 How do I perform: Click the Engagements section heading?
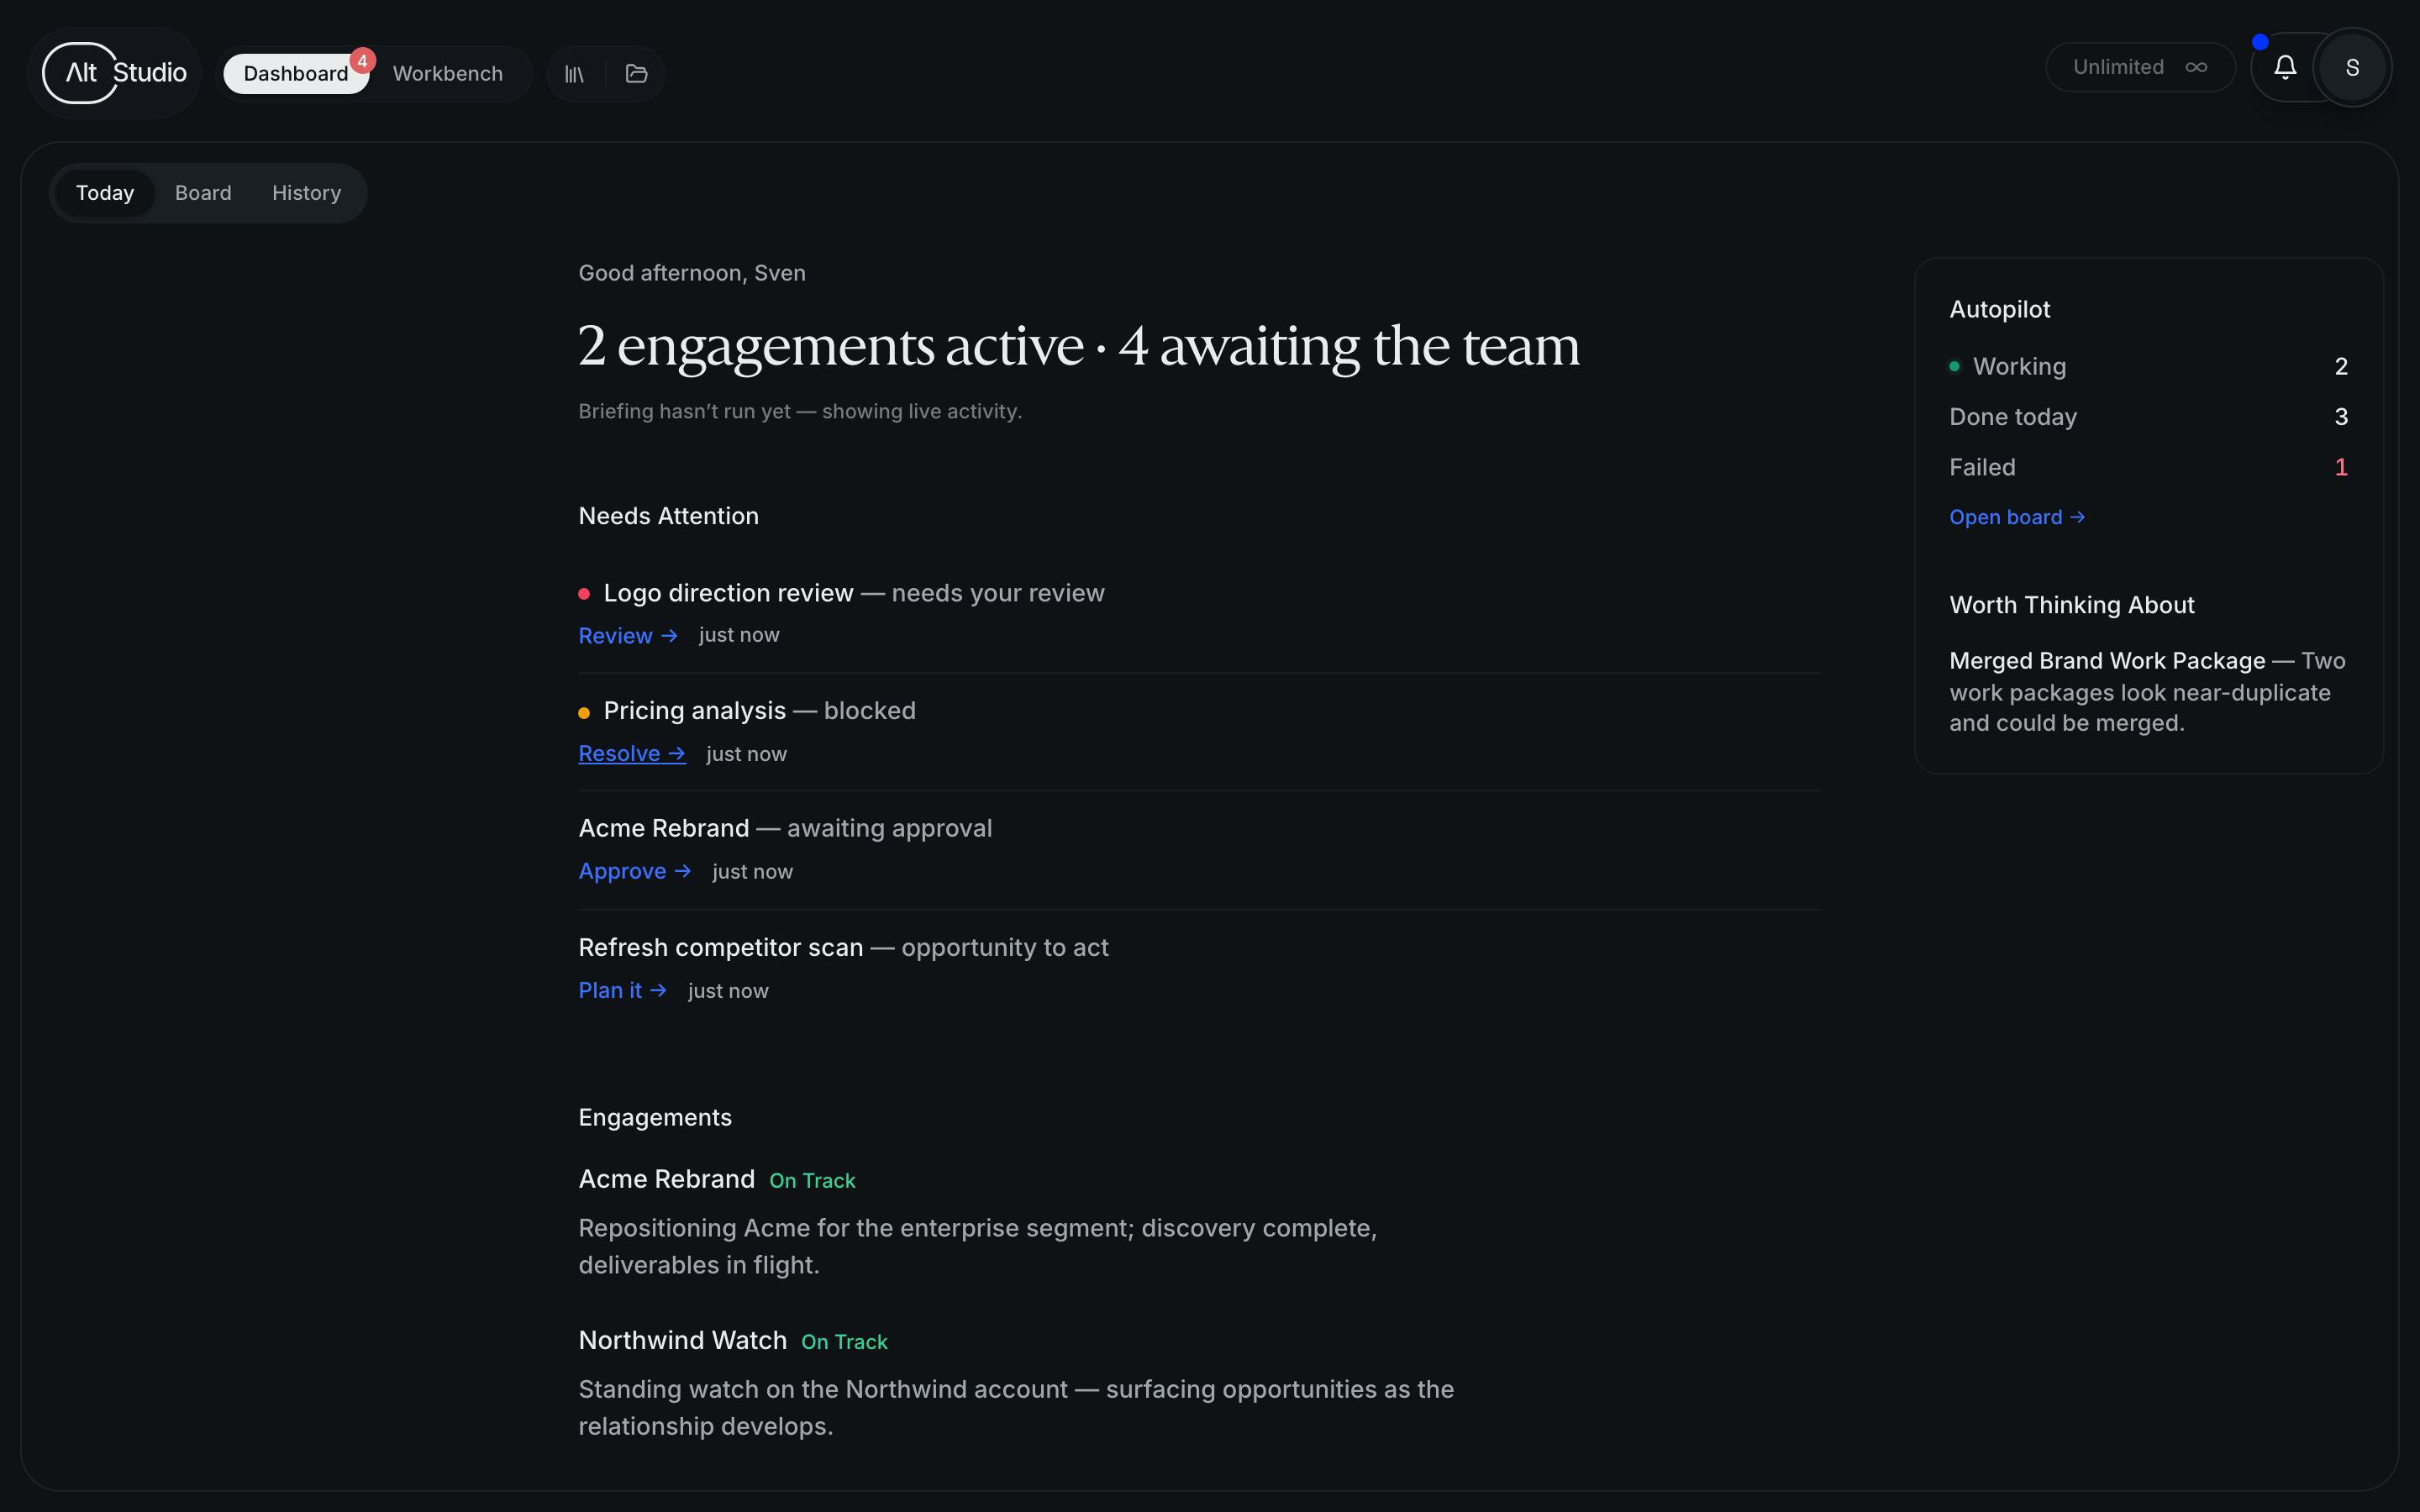point(655,1117)
